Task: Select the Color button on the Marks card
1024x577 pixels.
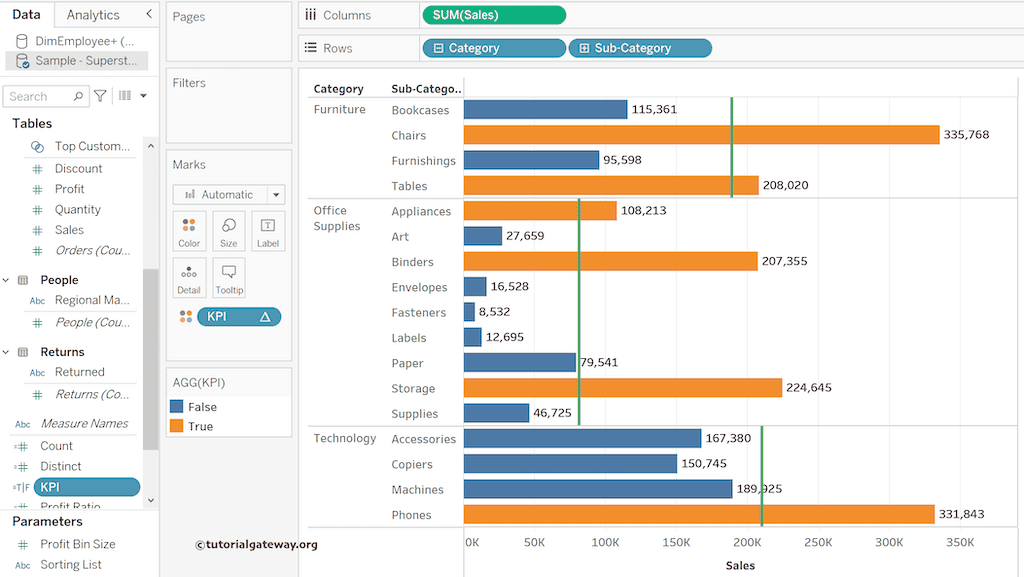Action: pyautogui.click(x=189, y=231)
